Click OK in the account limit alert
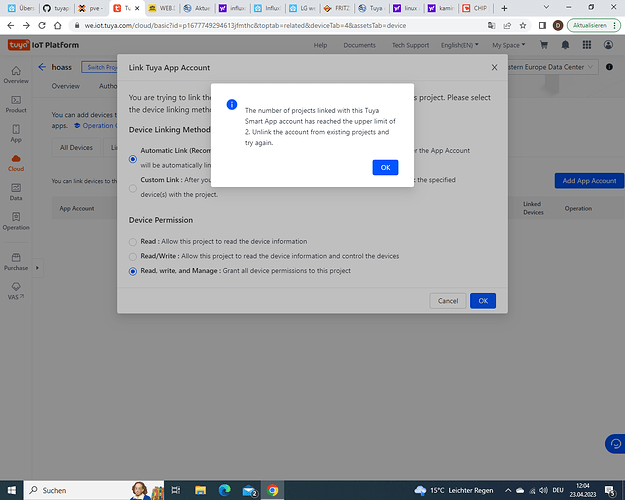 (385, 167)
